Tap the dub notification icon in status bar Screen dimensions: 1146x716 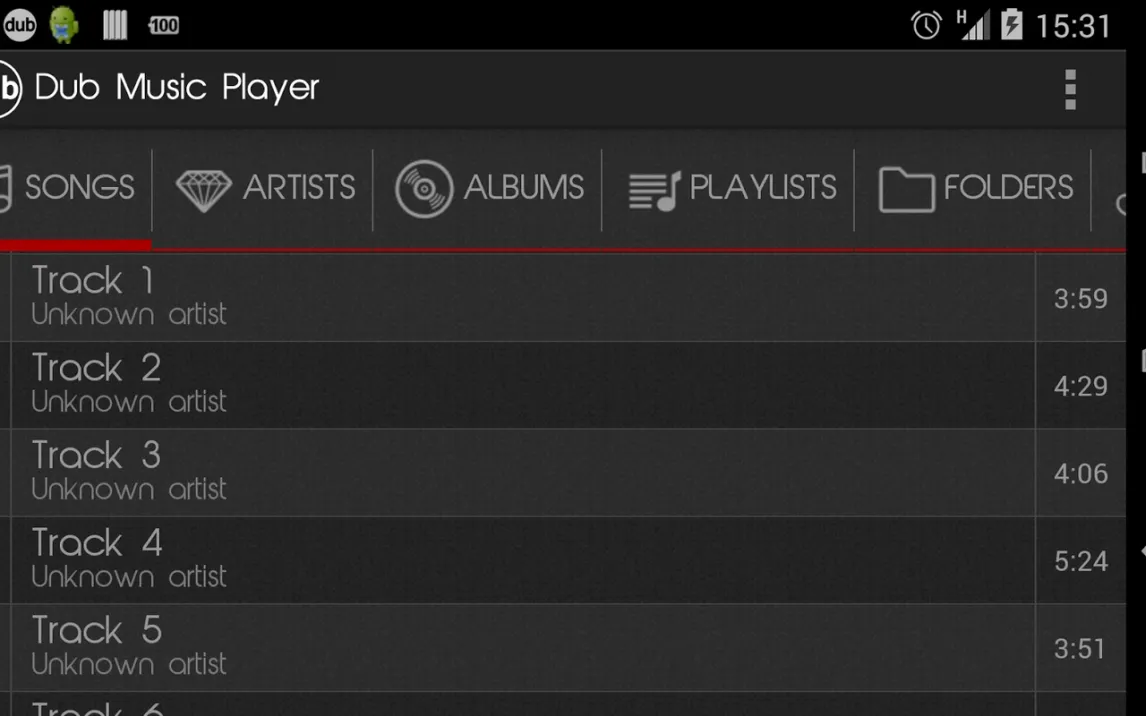[x=18, y=24]
